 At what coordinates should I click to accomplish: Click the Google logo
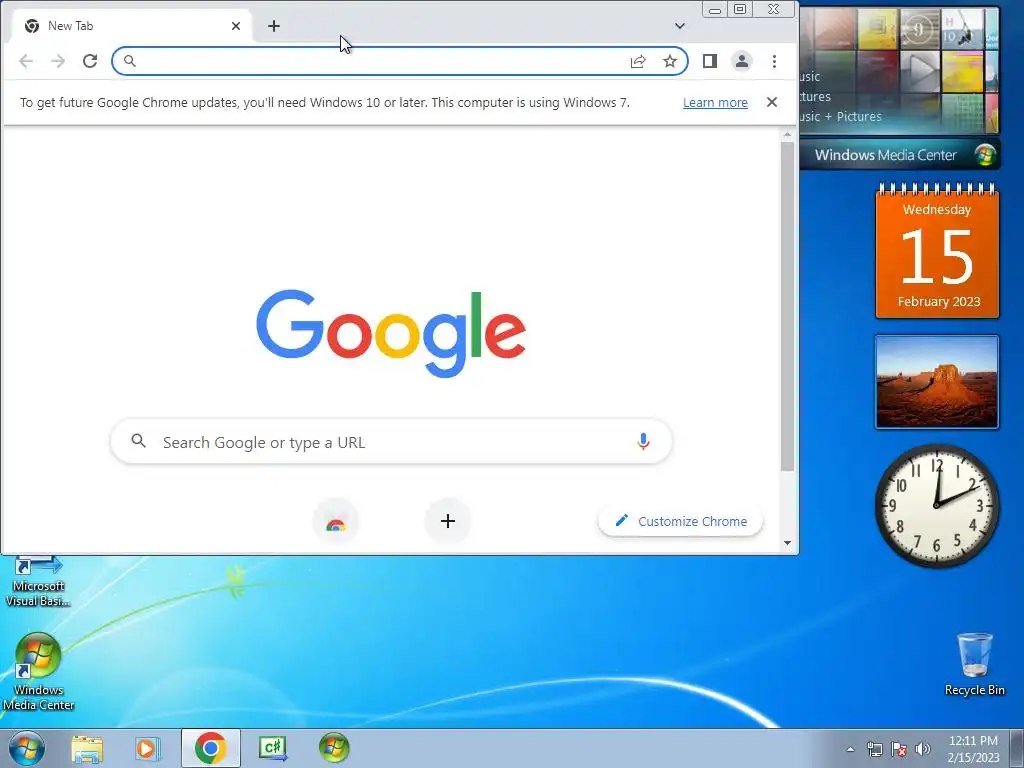point(391,333)
